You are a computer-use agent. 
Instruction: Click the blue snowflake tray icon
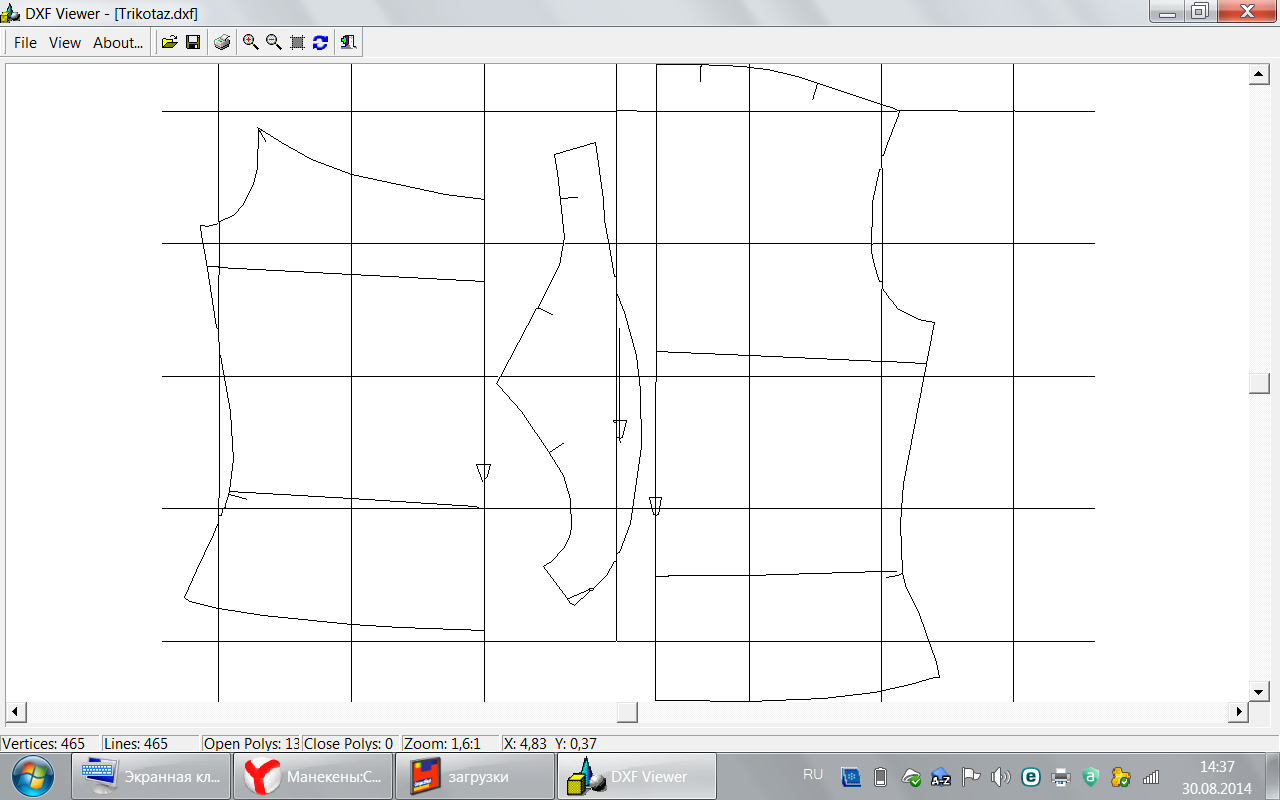pos(851,777)
